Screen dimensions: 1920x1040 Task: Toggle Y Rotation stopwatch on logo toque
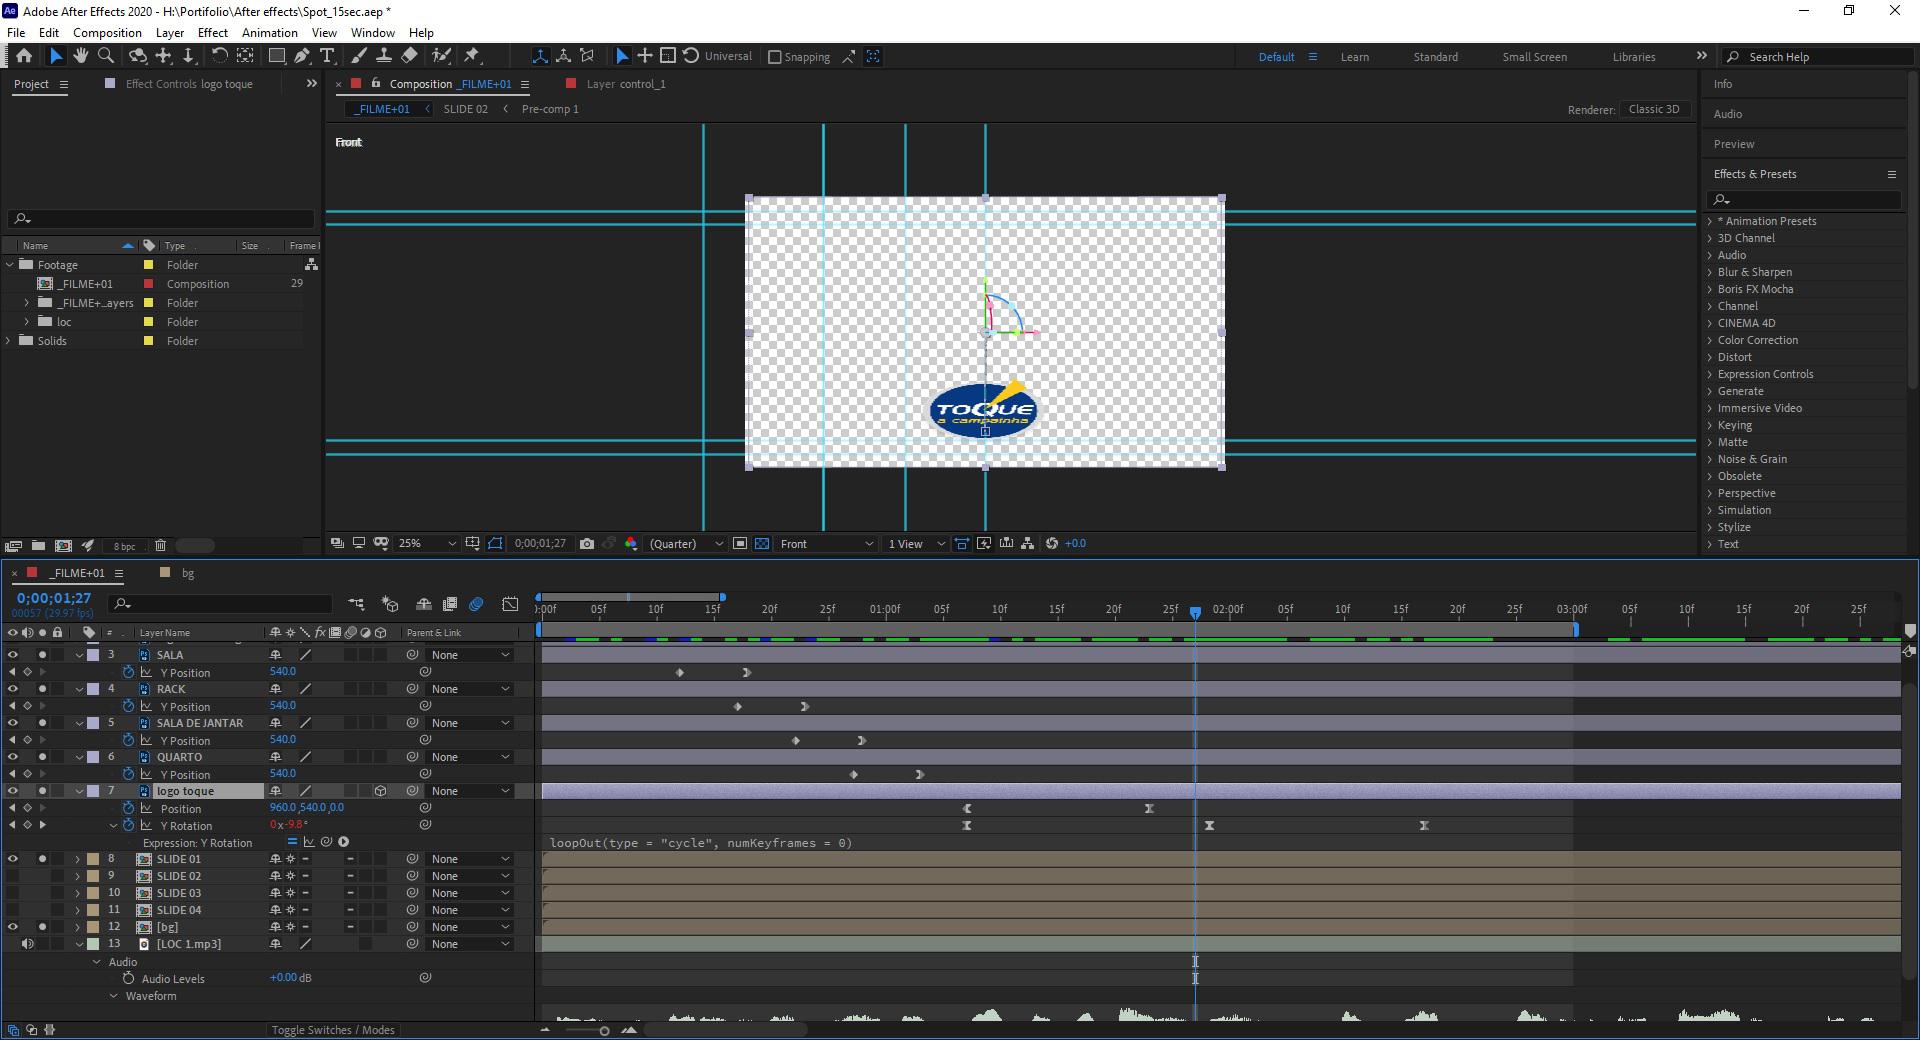click(128, 826)
